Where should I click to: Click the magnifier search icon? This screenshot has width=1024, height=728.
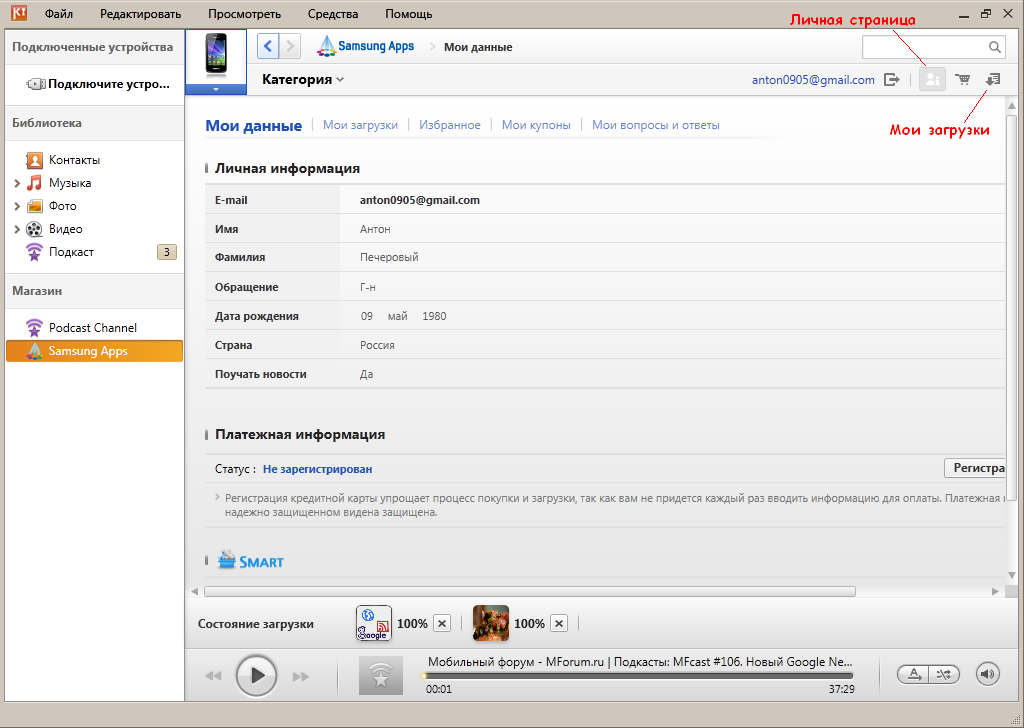click(994, 47)
